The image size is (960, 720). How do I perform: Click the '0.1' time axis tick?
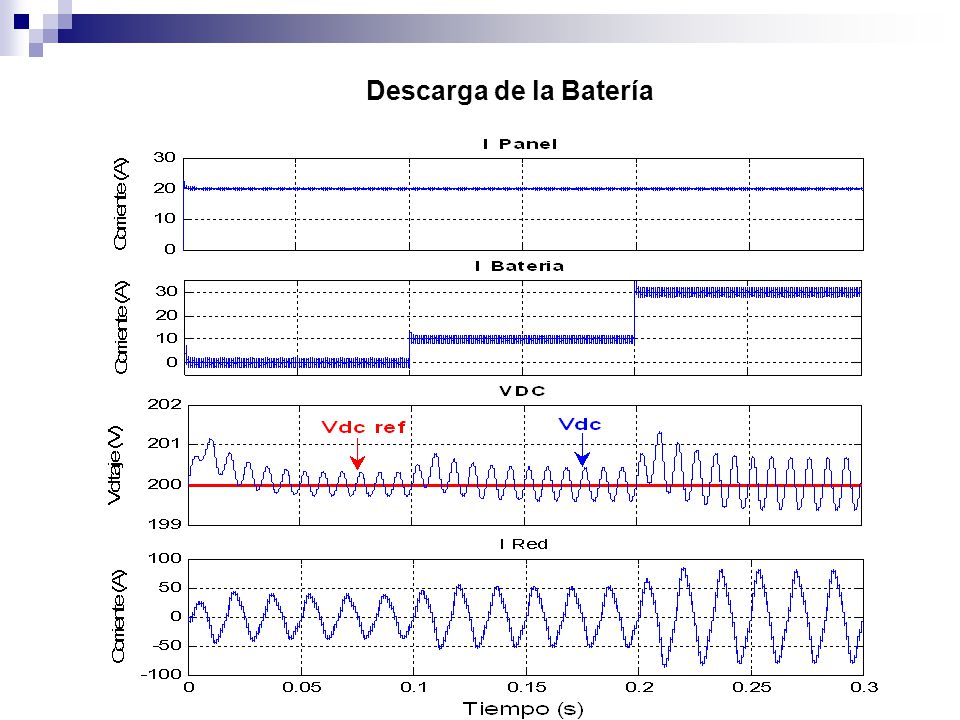coord(413,688)
